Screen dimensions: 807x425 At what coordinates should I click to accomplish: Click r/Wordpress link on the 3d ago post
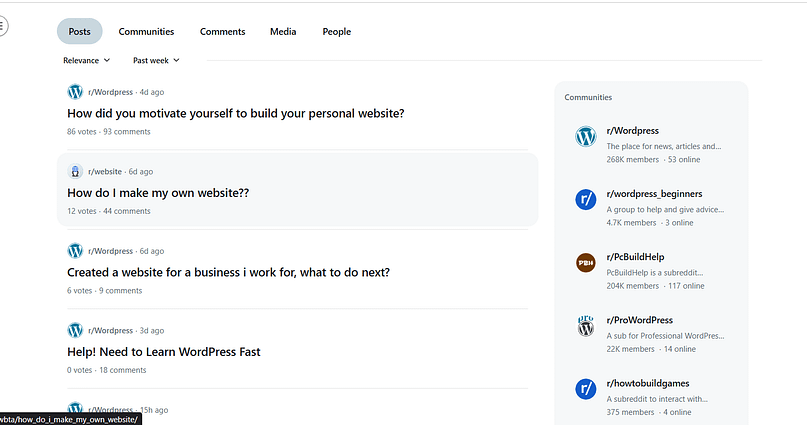[x=110, y=330]
